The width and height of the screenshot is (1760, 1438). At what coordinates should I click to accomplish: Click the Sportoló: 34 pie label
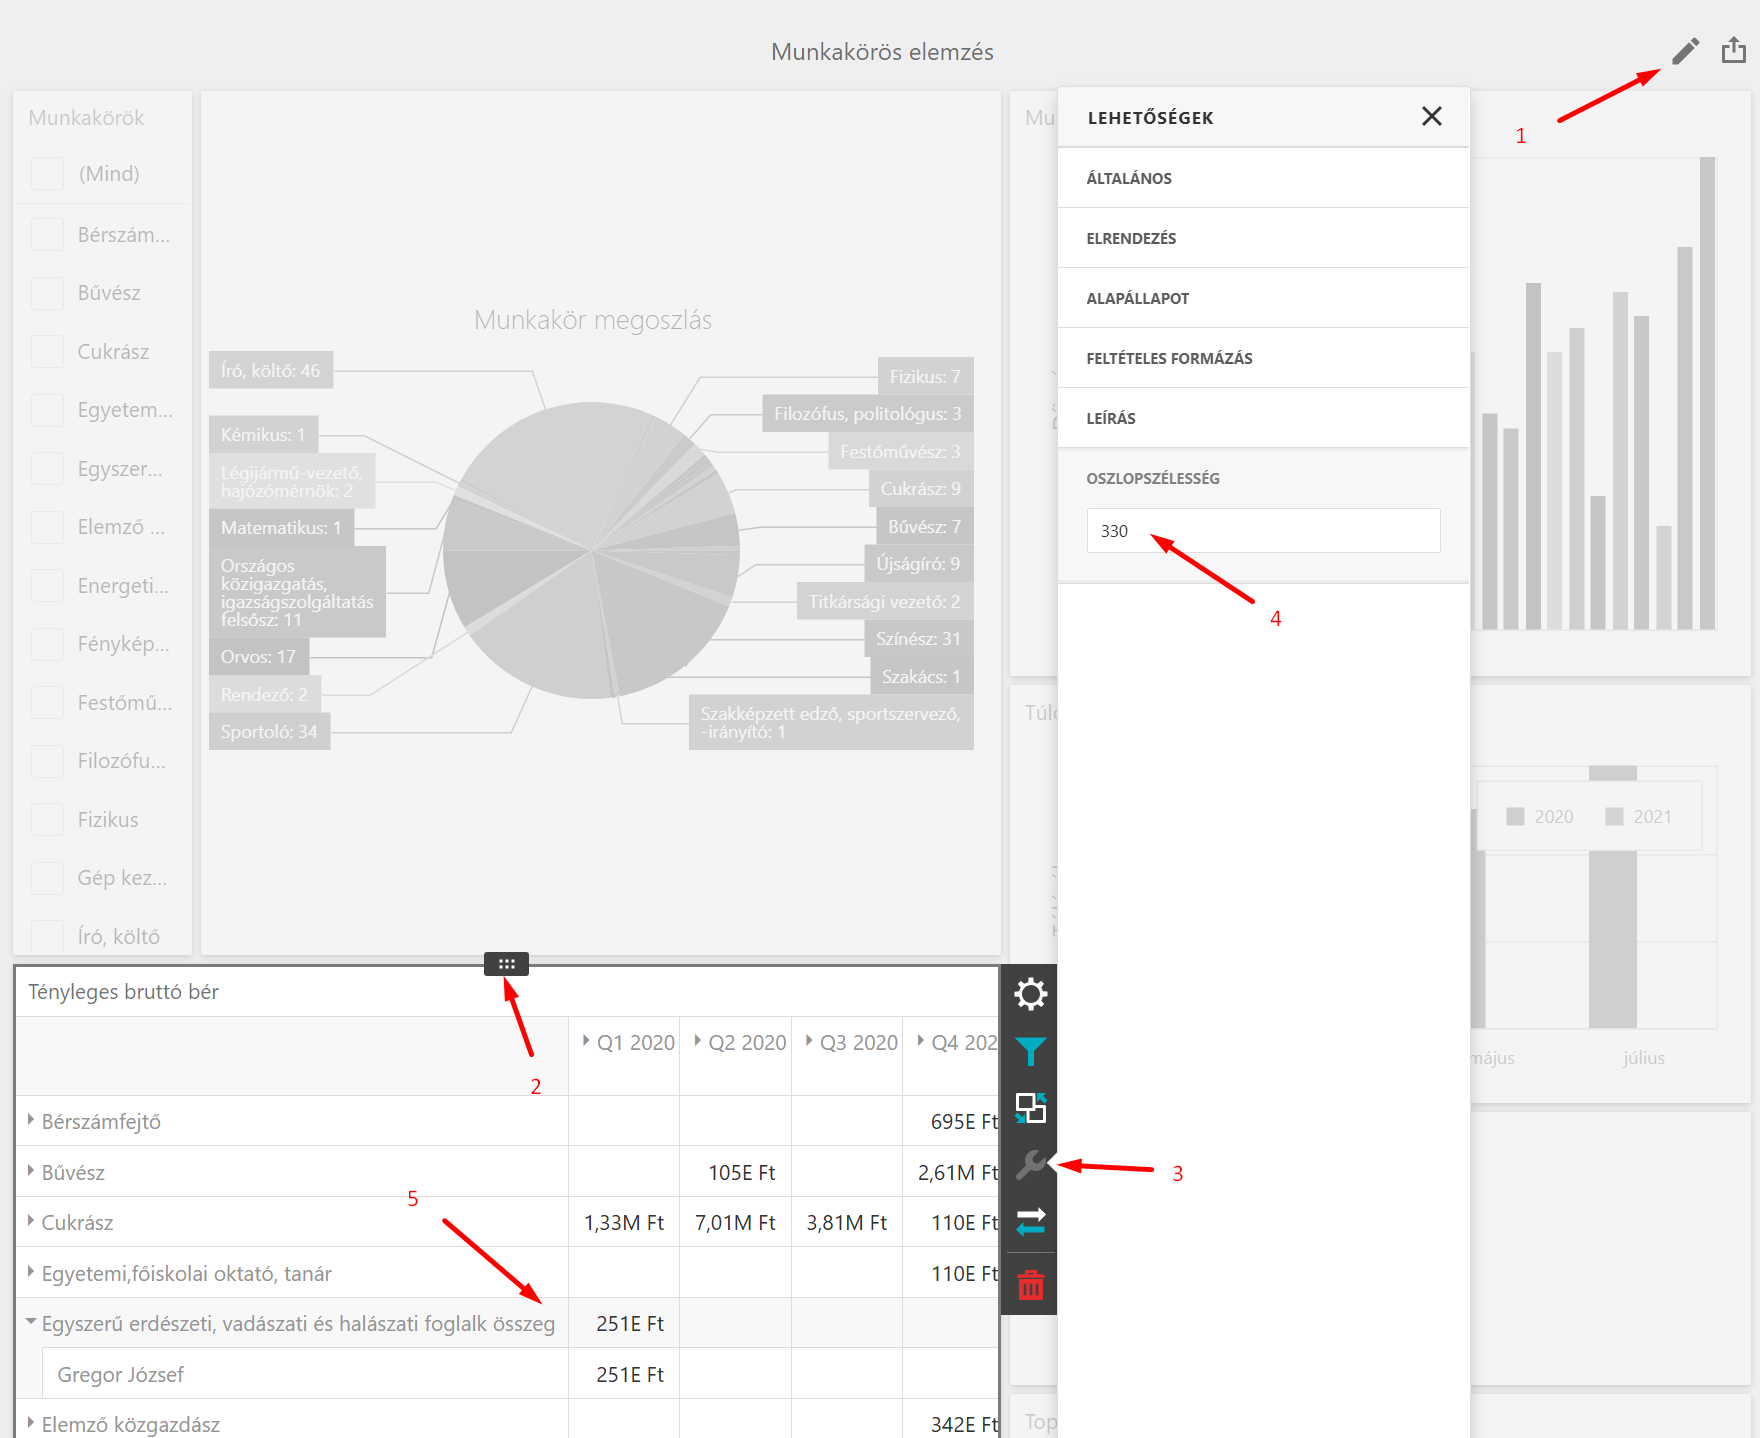coord(269,731)
